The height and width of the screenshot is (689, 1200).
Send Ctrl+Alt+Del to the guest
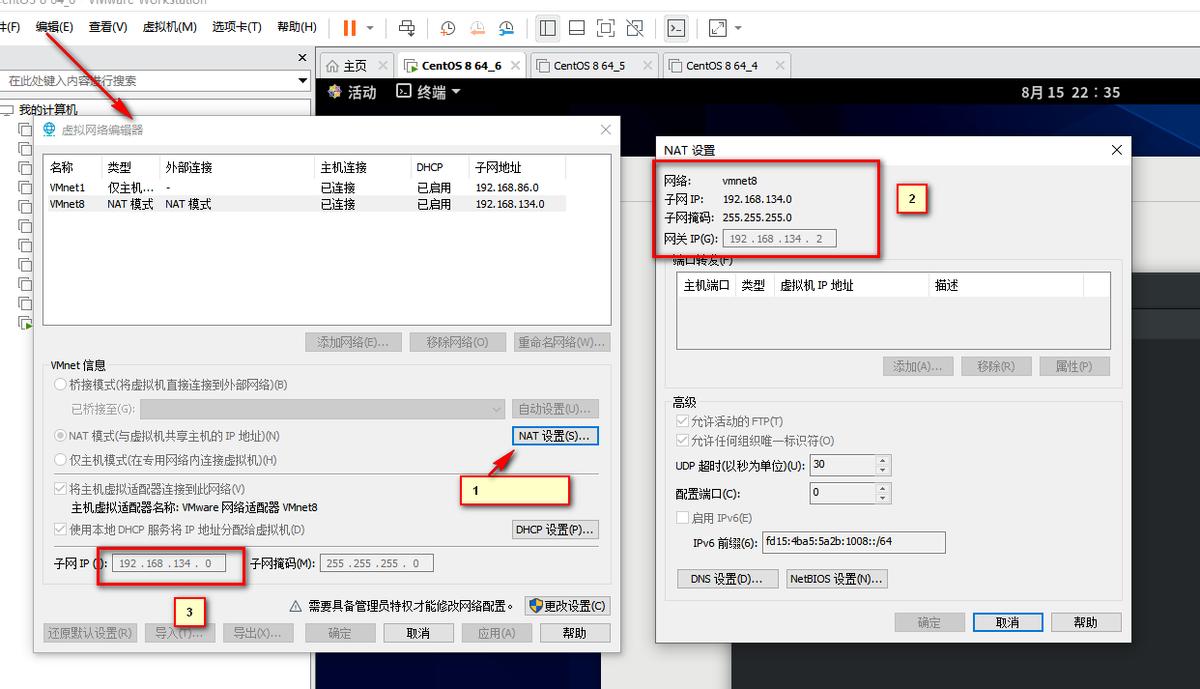pos(407,27)
